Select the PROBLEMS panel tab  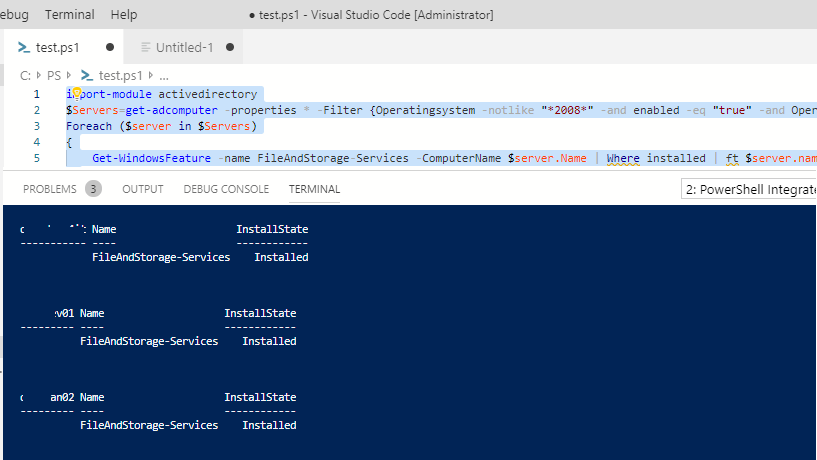pos(50,189)
